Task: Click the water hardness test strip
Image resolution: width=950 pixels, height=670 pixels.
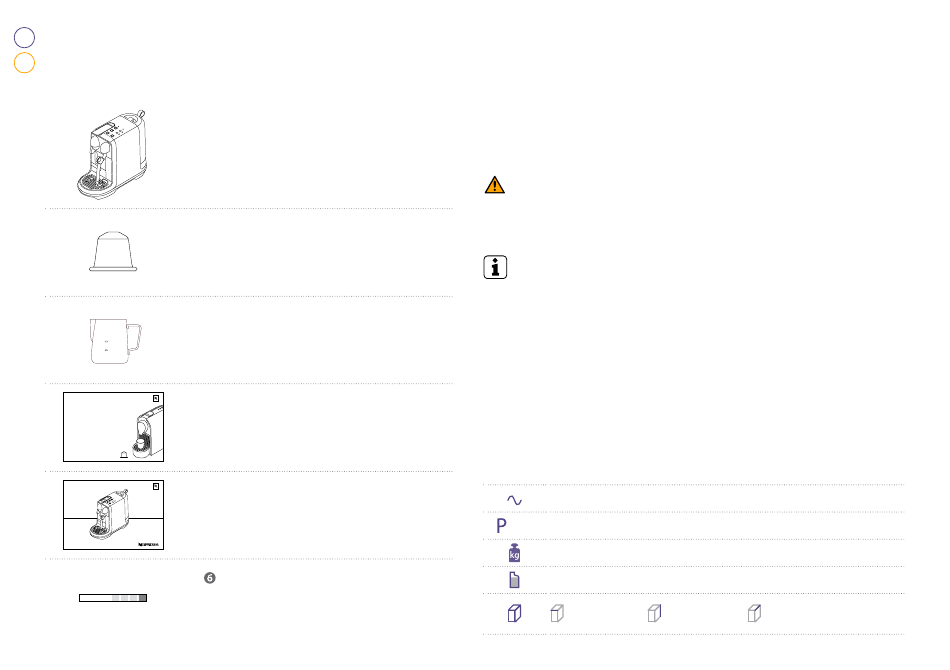Action: tap(113, 598)
